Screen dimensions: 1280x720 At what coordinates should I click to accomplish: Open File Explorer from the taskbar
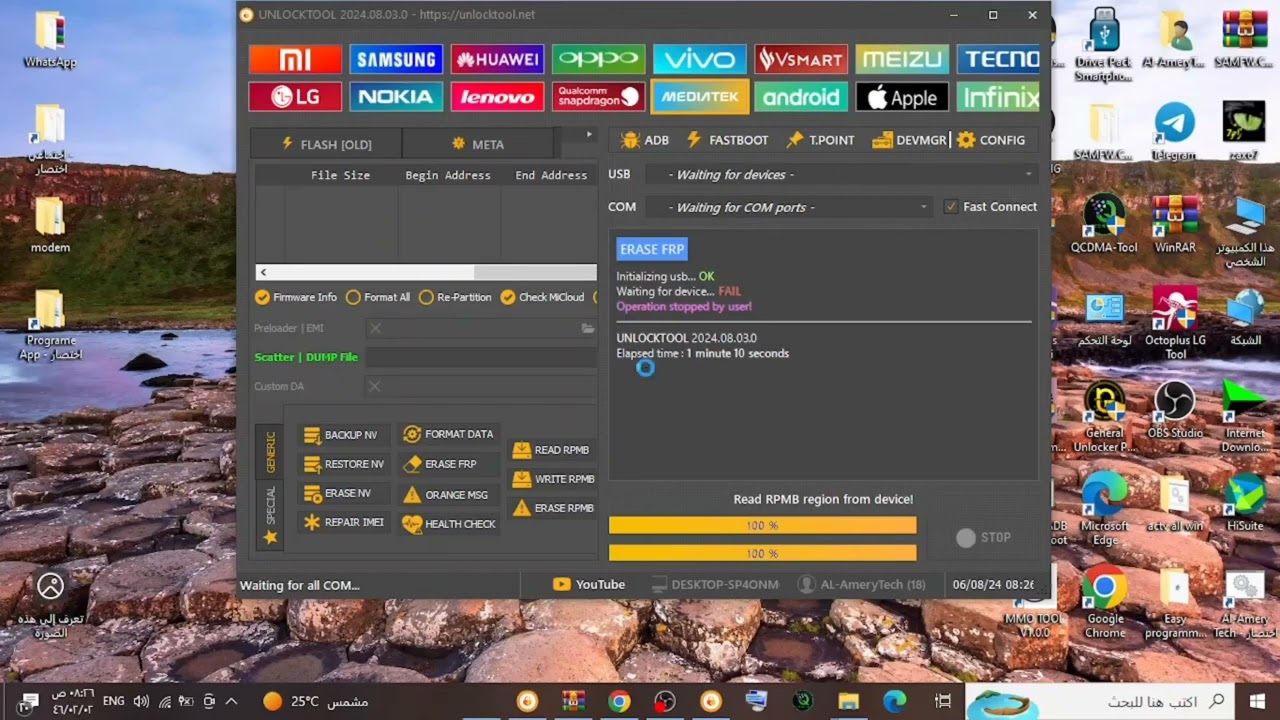848,701
